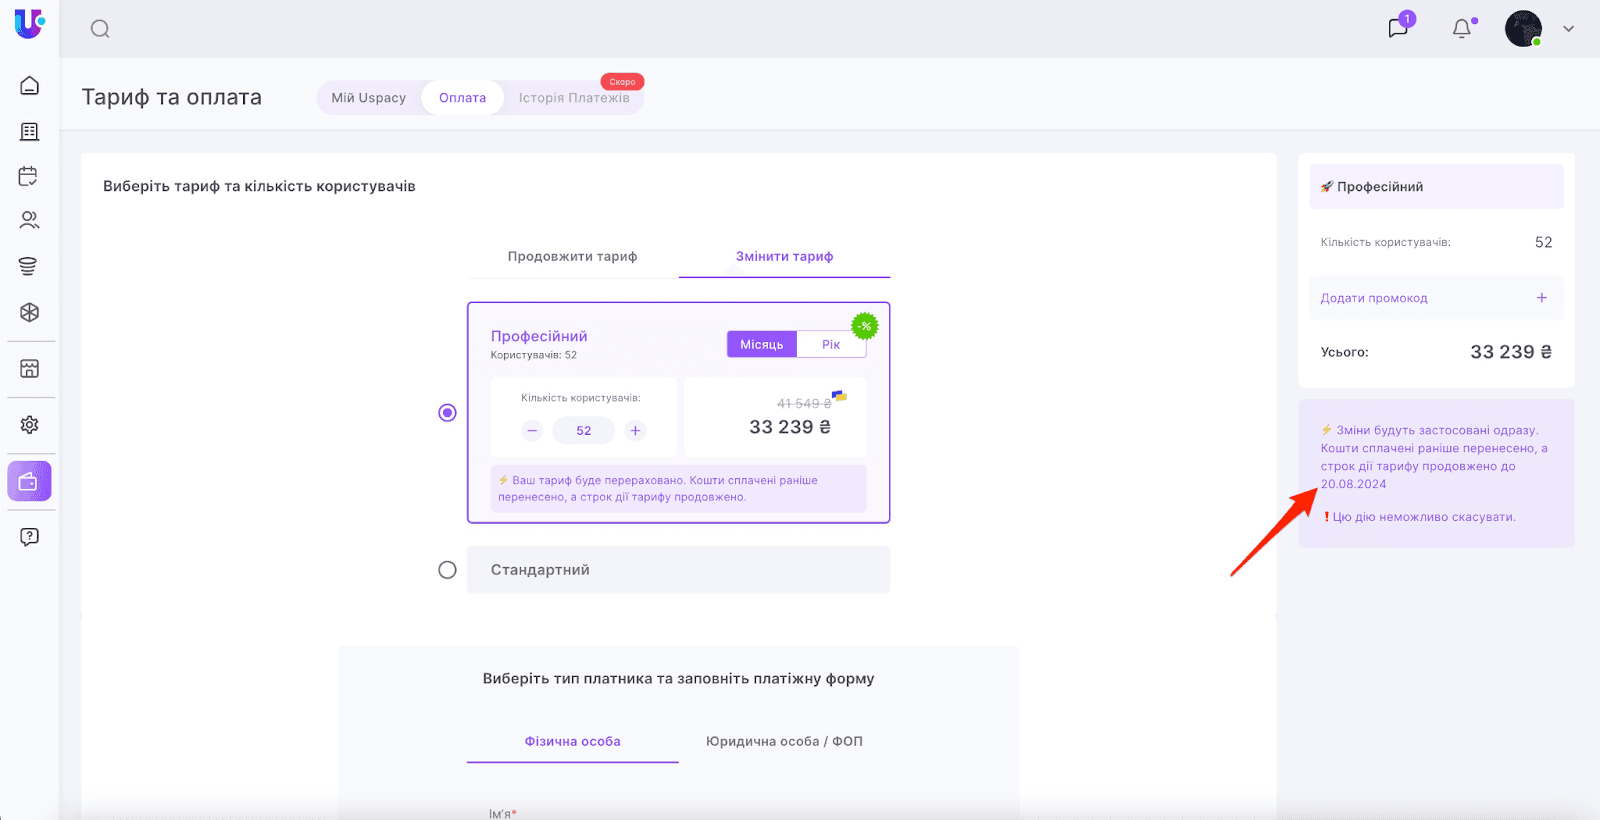Switch to the Продовжити тариф tab
The image size is (1600, 820).
[572, 257]
